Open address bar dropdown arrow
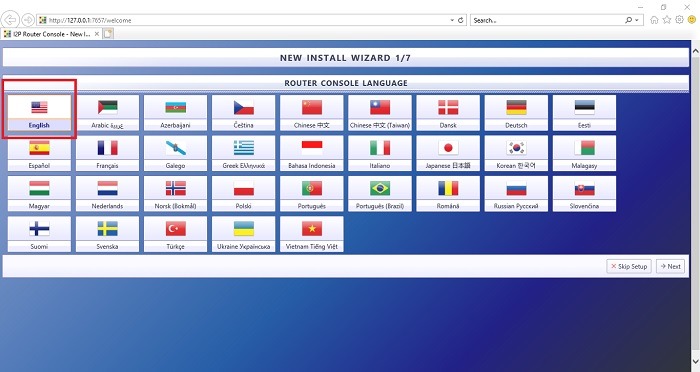This screenshot has width=700, height=372. point(452,20)
